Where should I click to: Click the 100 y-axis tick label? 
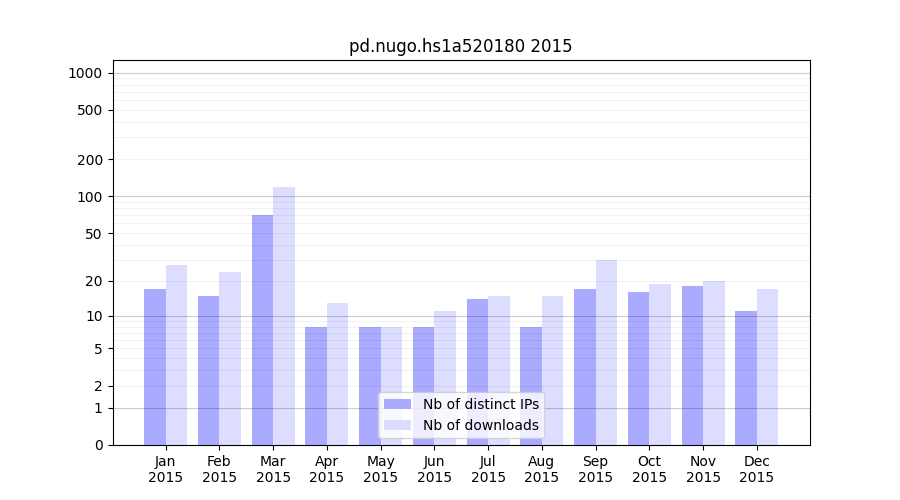coord(90,197)
